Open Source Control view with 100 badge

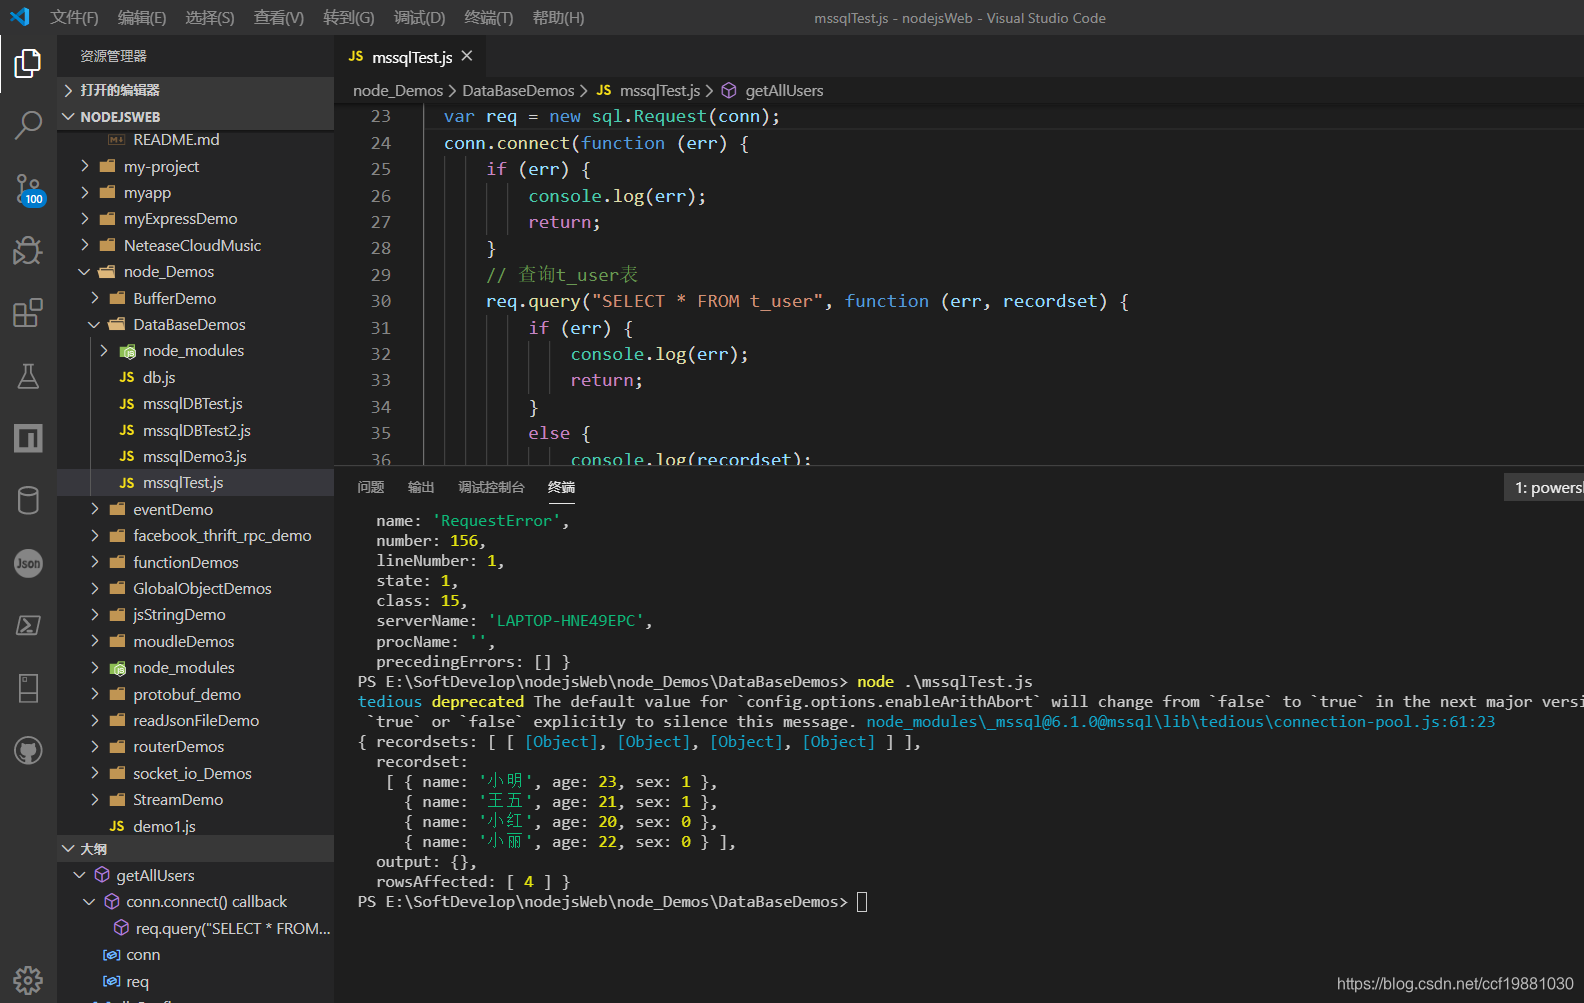(x=28, y=188)
